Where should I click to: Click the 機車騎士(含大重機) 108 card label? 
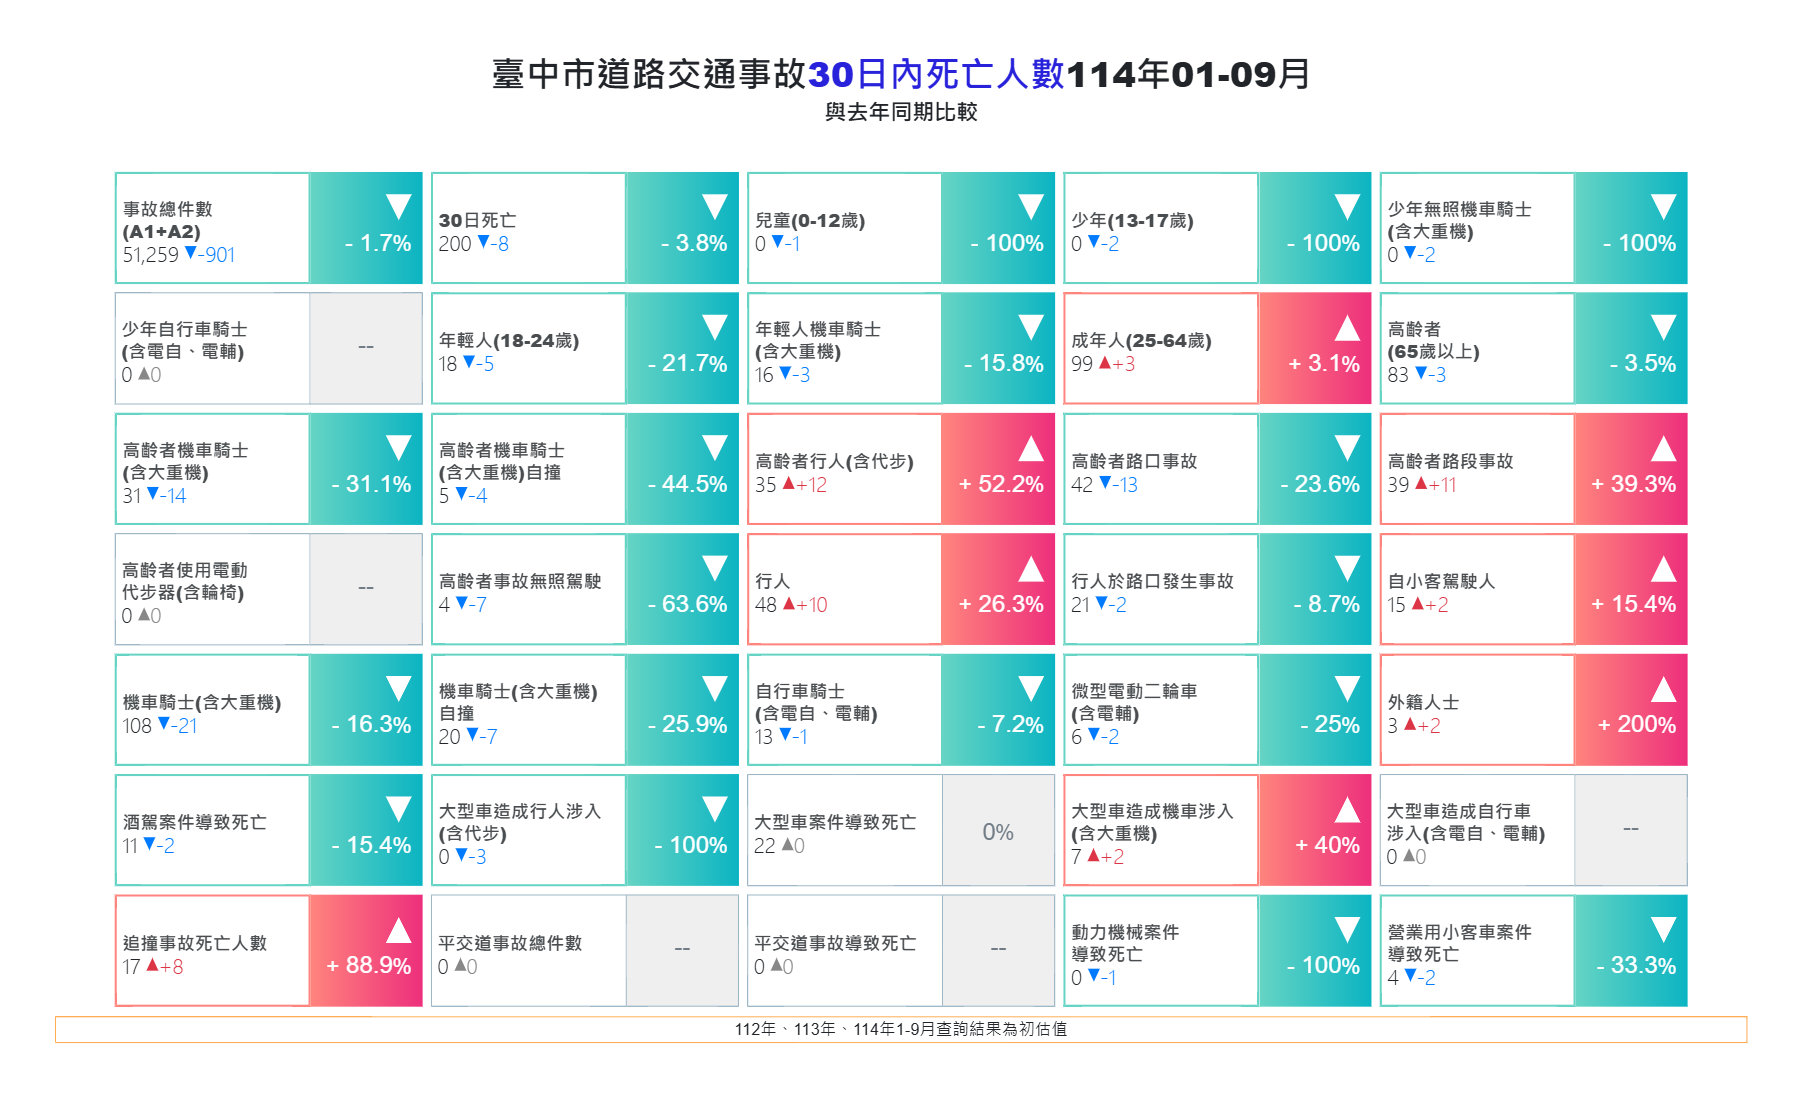(x=201, y=702)
